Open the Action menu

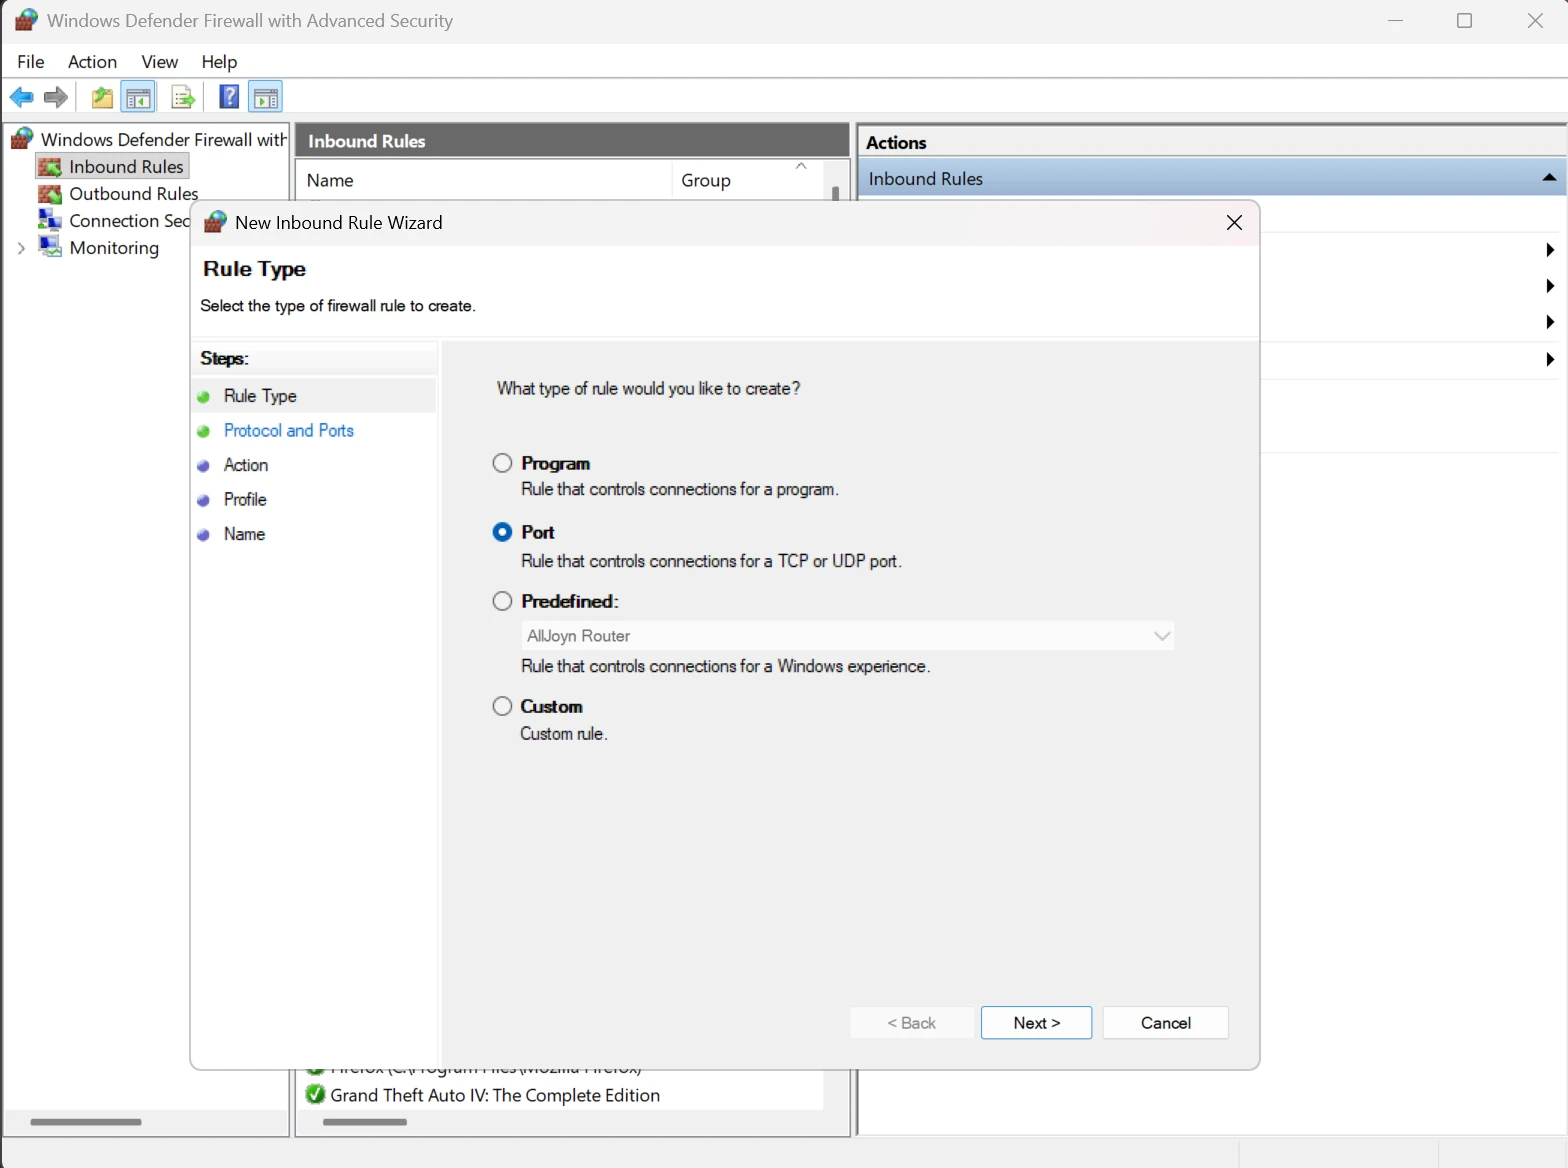coord(92,62)
